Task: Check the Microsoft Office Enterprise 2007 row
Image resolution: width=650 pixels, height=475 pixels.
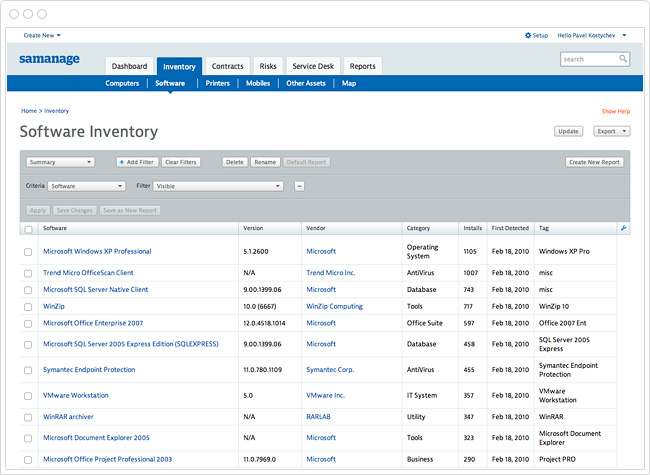Action: [28, 323]
